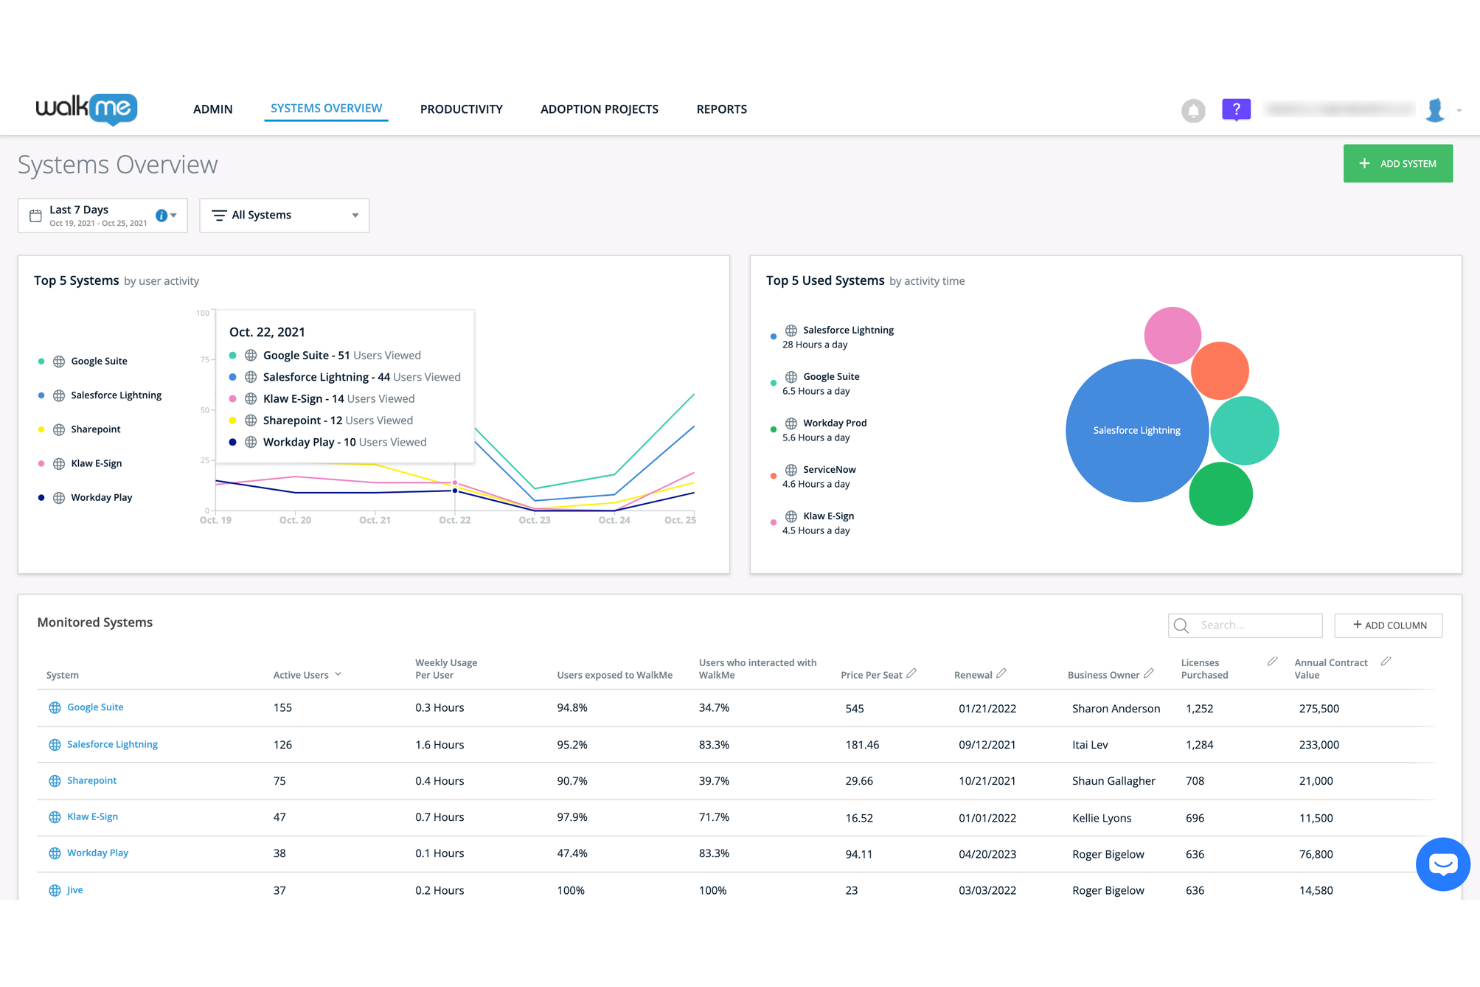Edit Price Per Seat pencil icon
1480x987 pixels.
tap(911, 673)
